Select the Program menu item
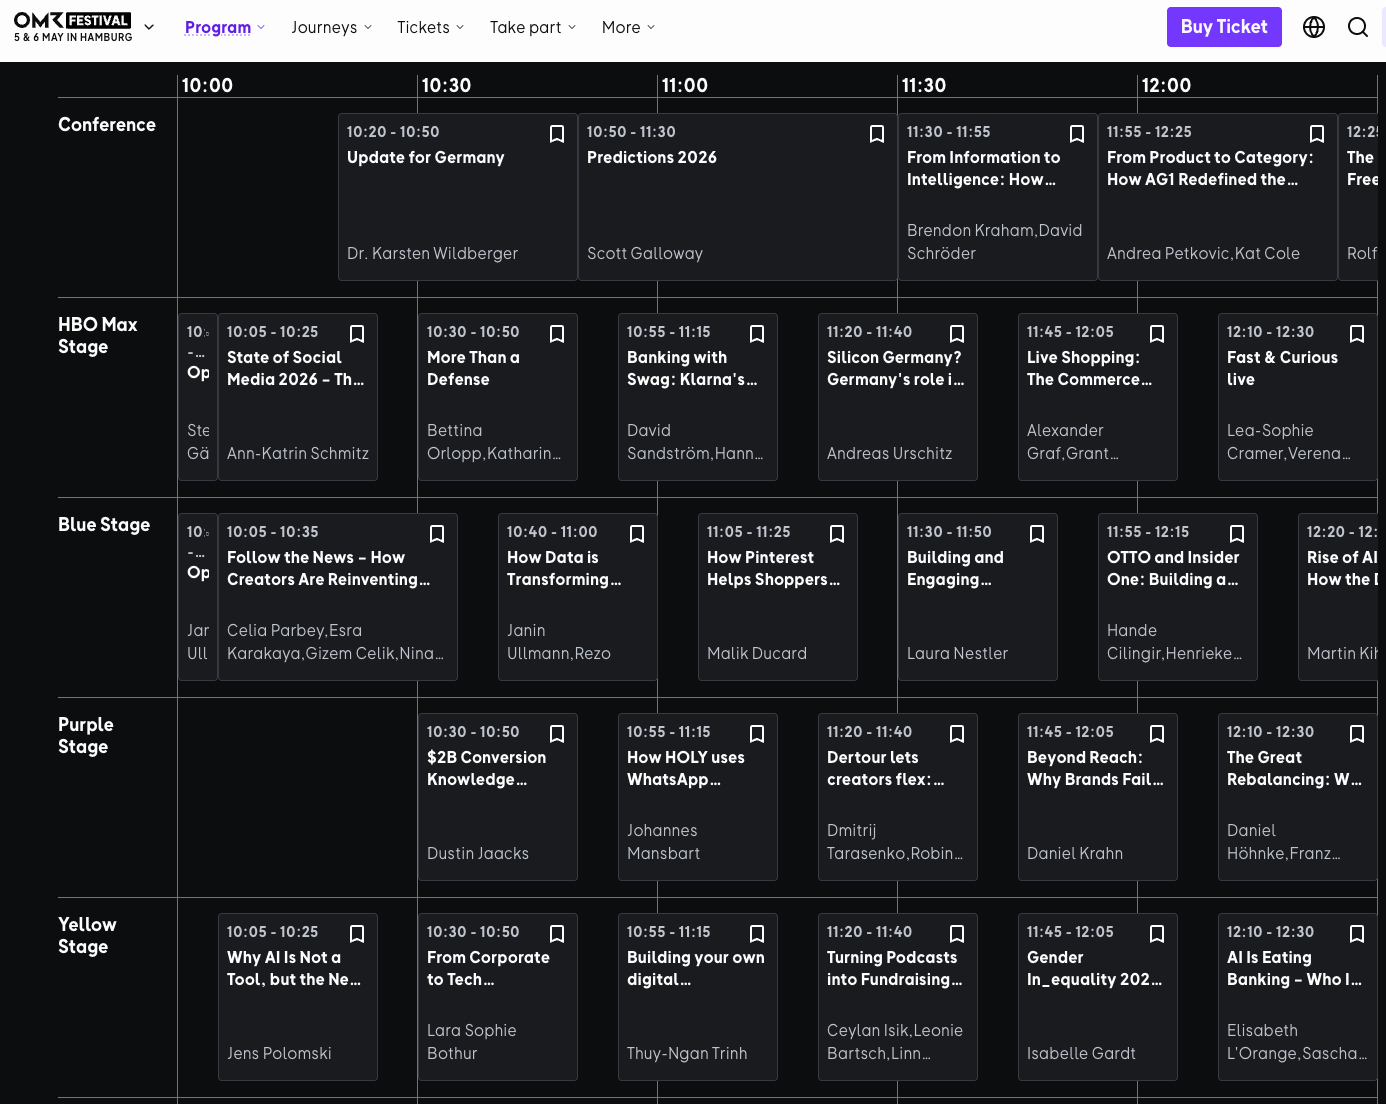 coord(218,27)
